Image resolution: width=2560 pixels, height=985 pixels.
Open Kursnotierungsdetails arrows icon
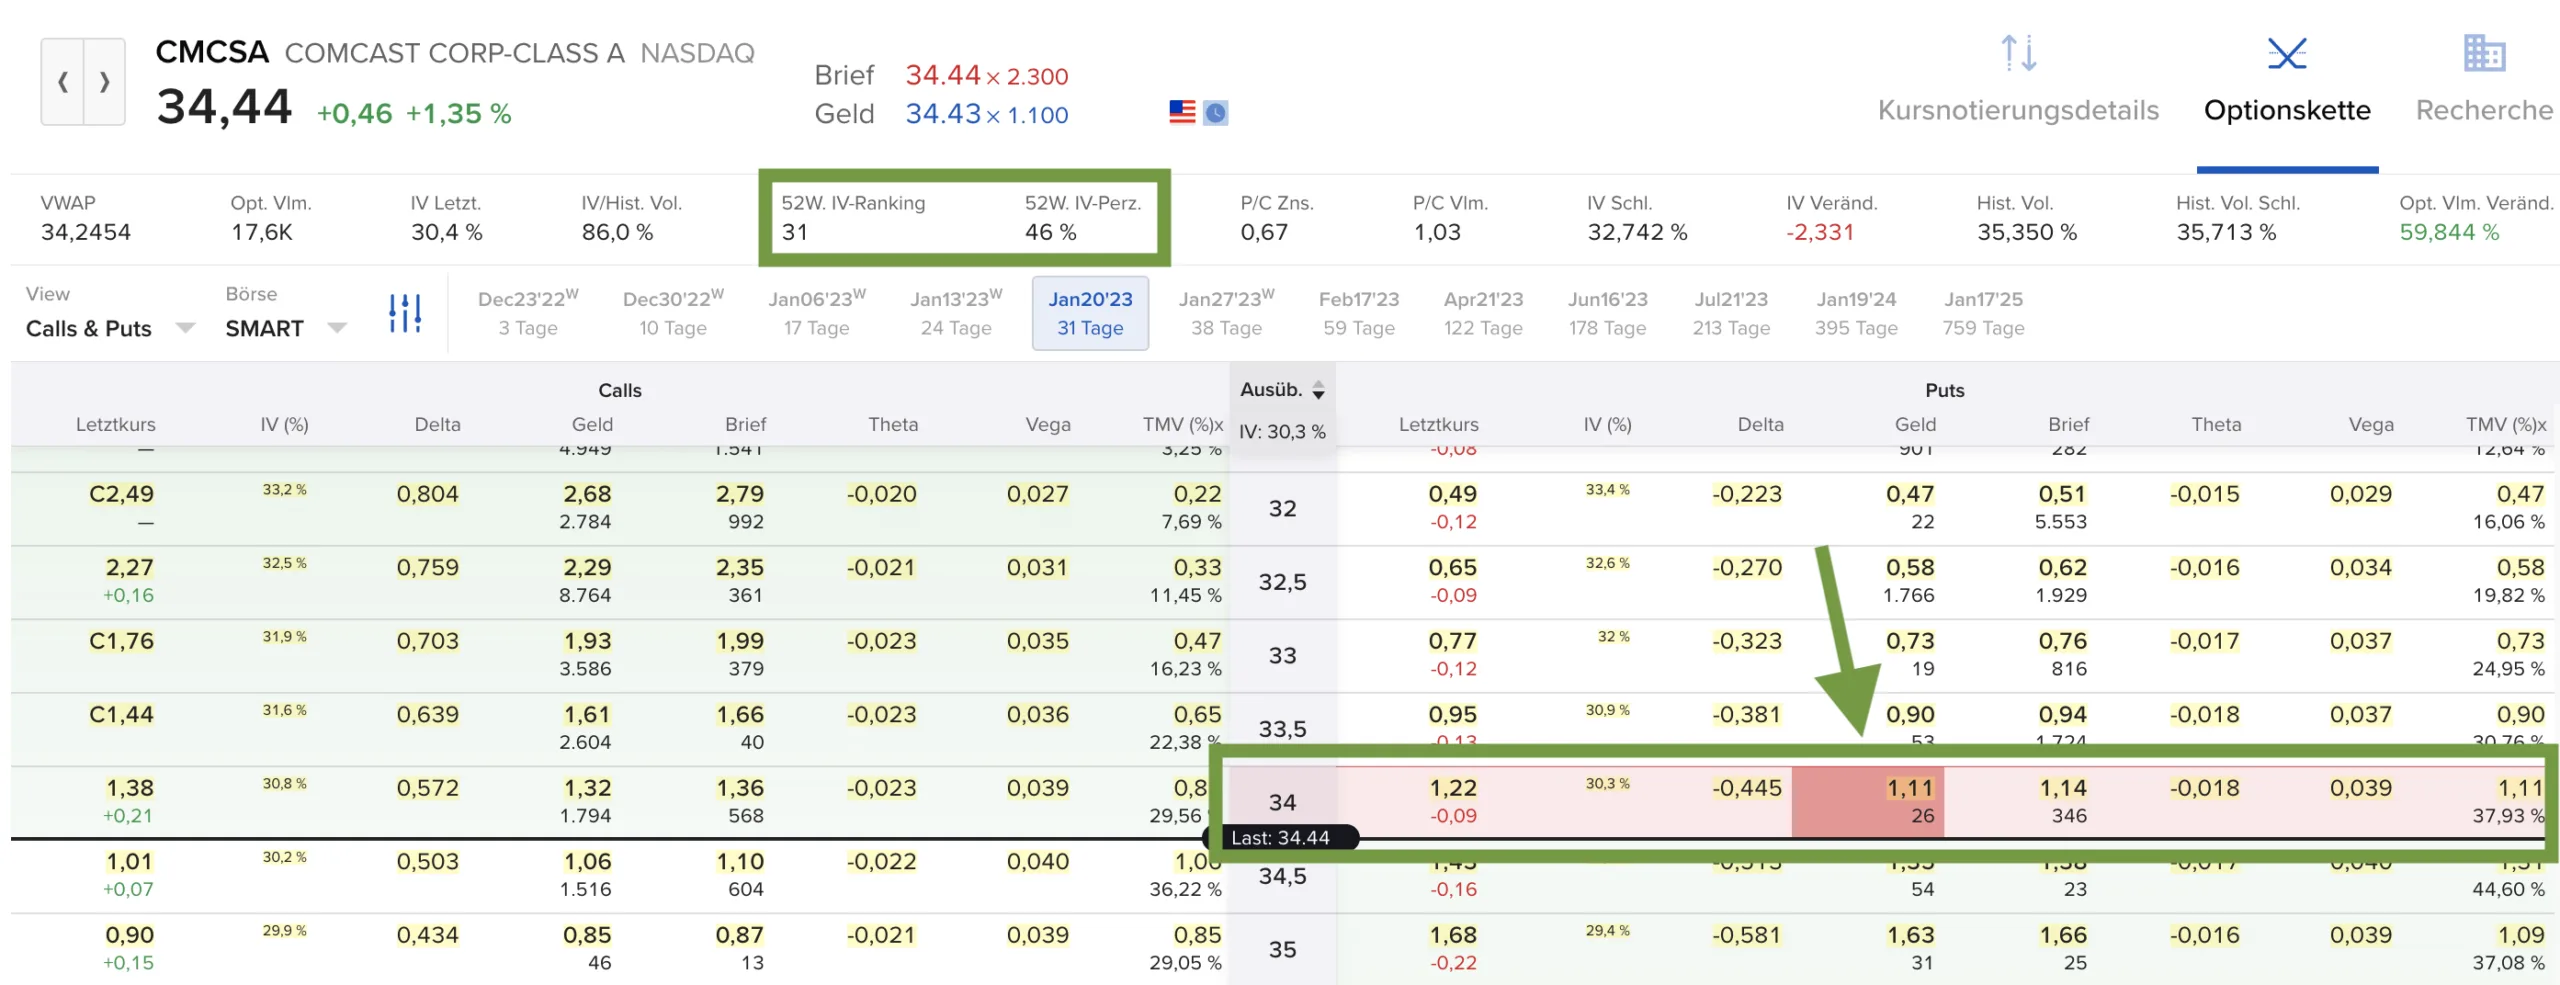click(2018, 53)
